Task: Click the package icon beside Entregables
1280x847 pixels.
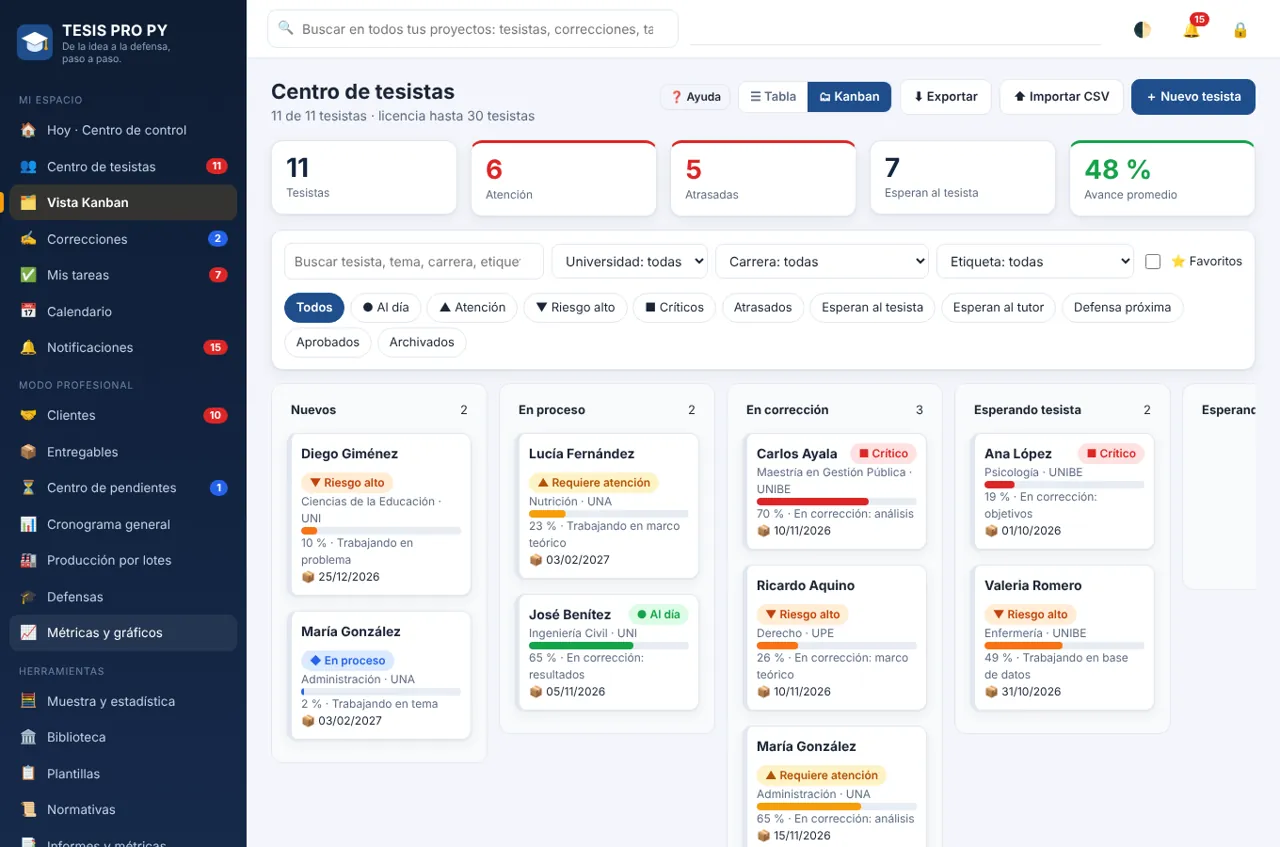Action: [x=28, y=452]
